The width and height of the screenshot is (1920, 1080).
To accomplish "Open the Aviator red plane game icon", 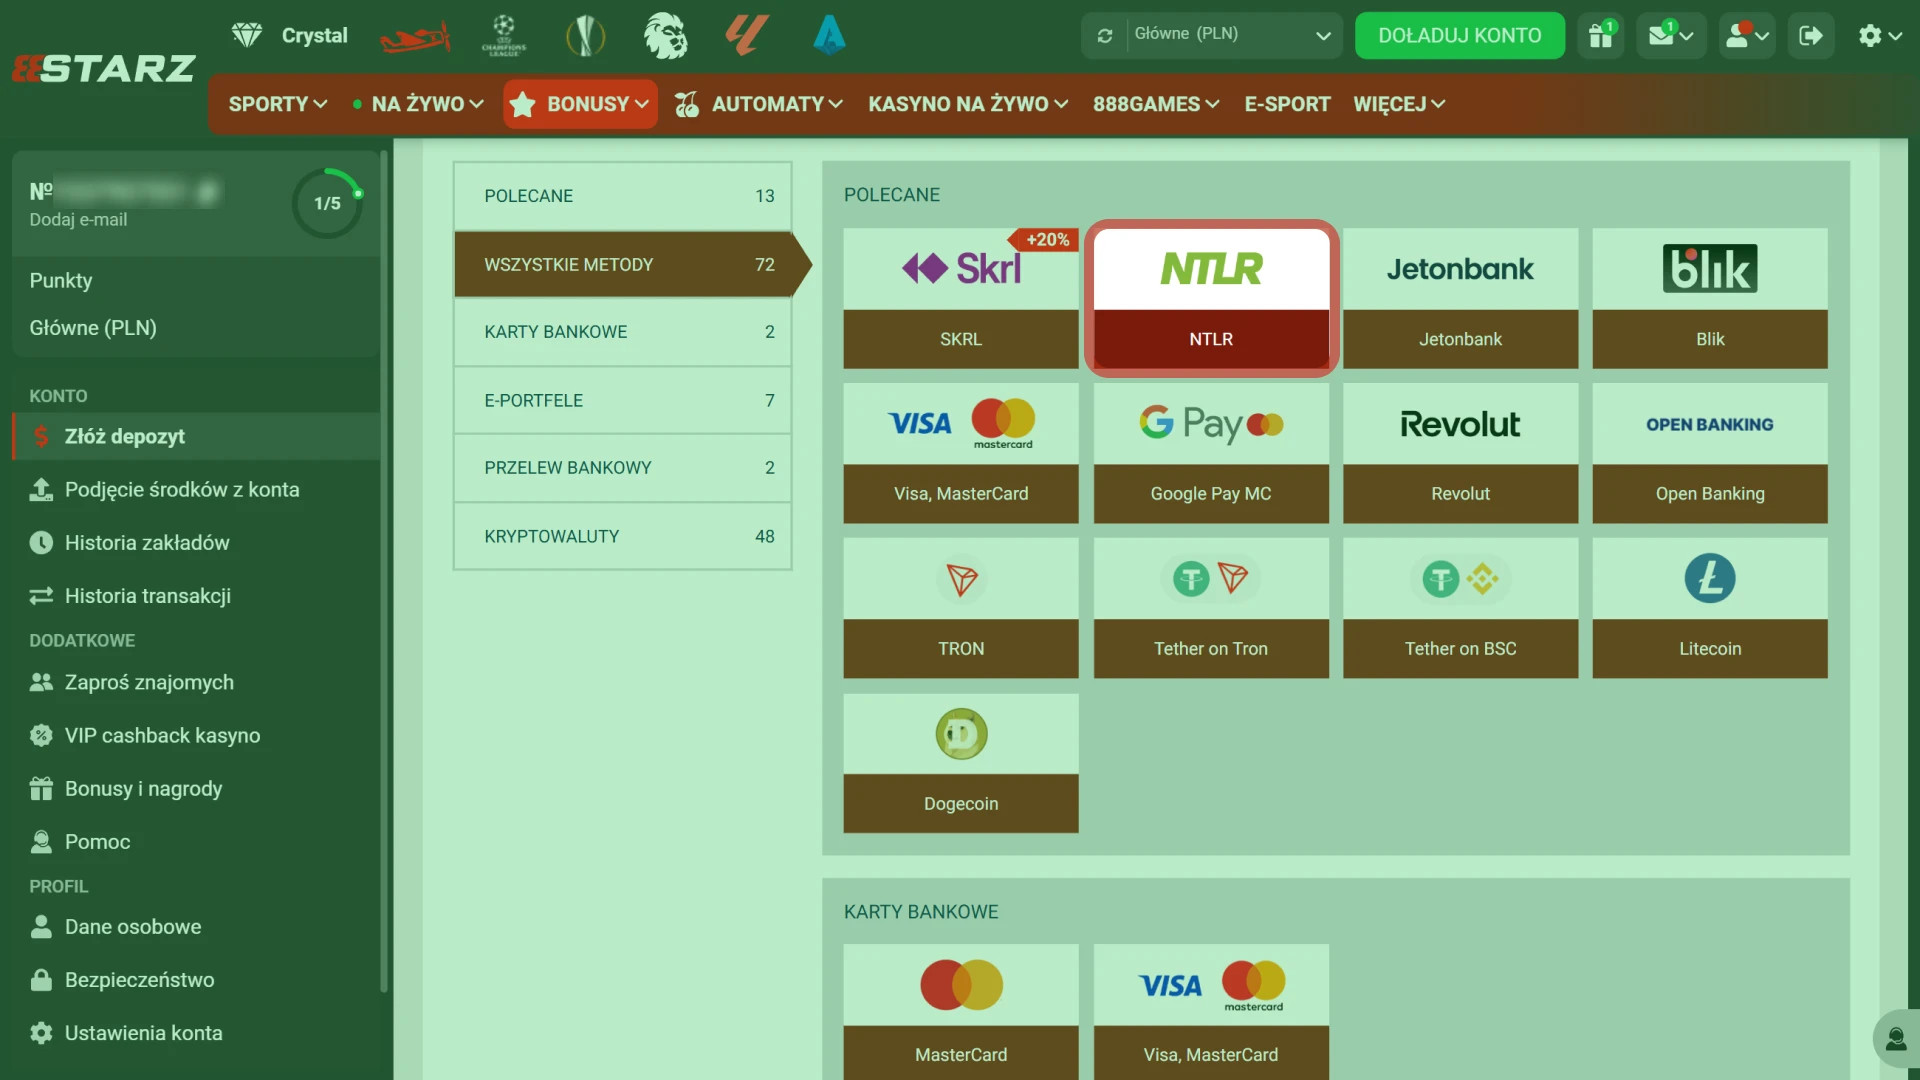I will [x=415, y=37].
